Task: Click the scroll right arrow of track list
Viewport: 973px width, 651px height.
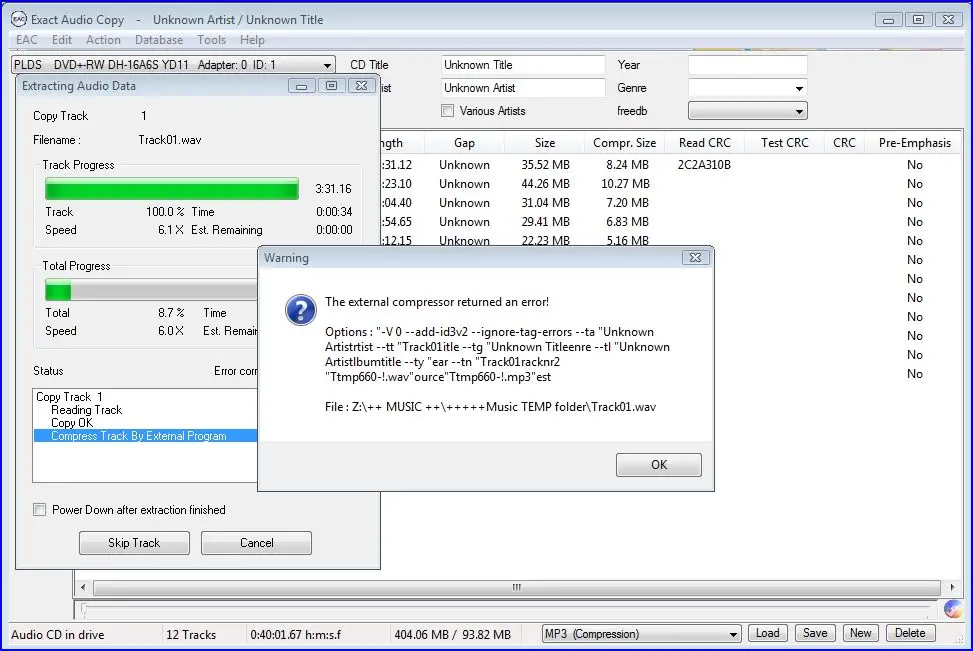Action: (953, 587)
